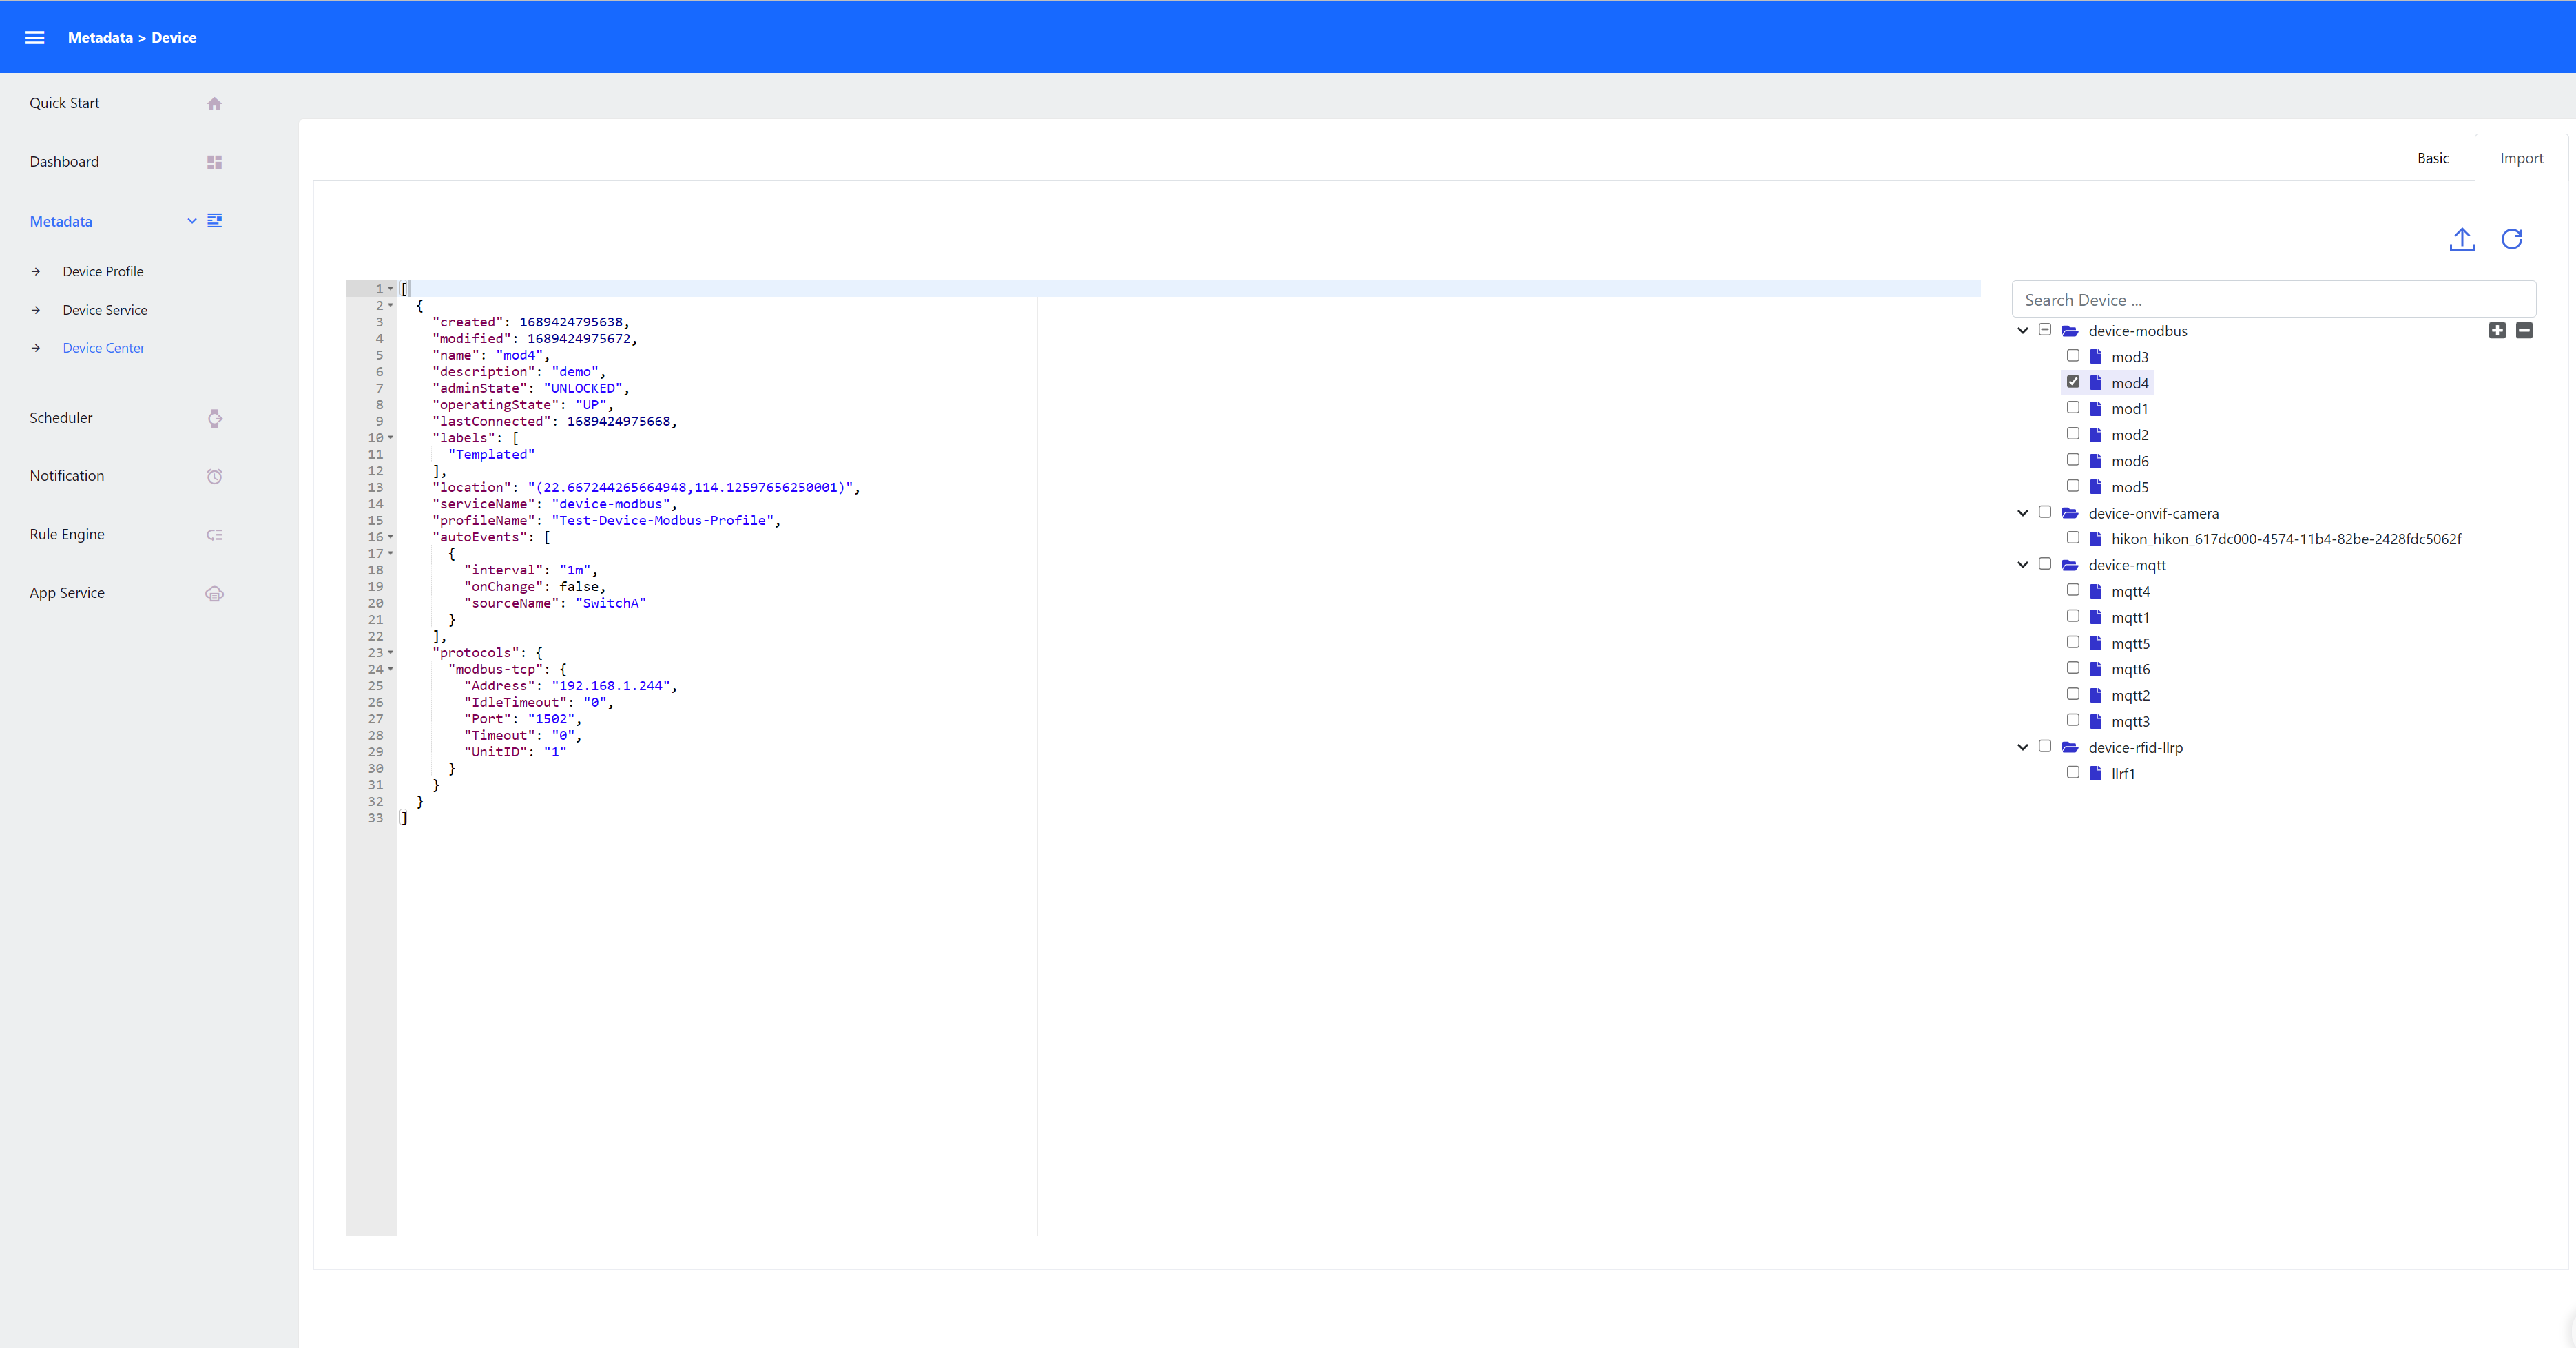
Task: Select the Rule Engine icon
Action: [215, 535]
